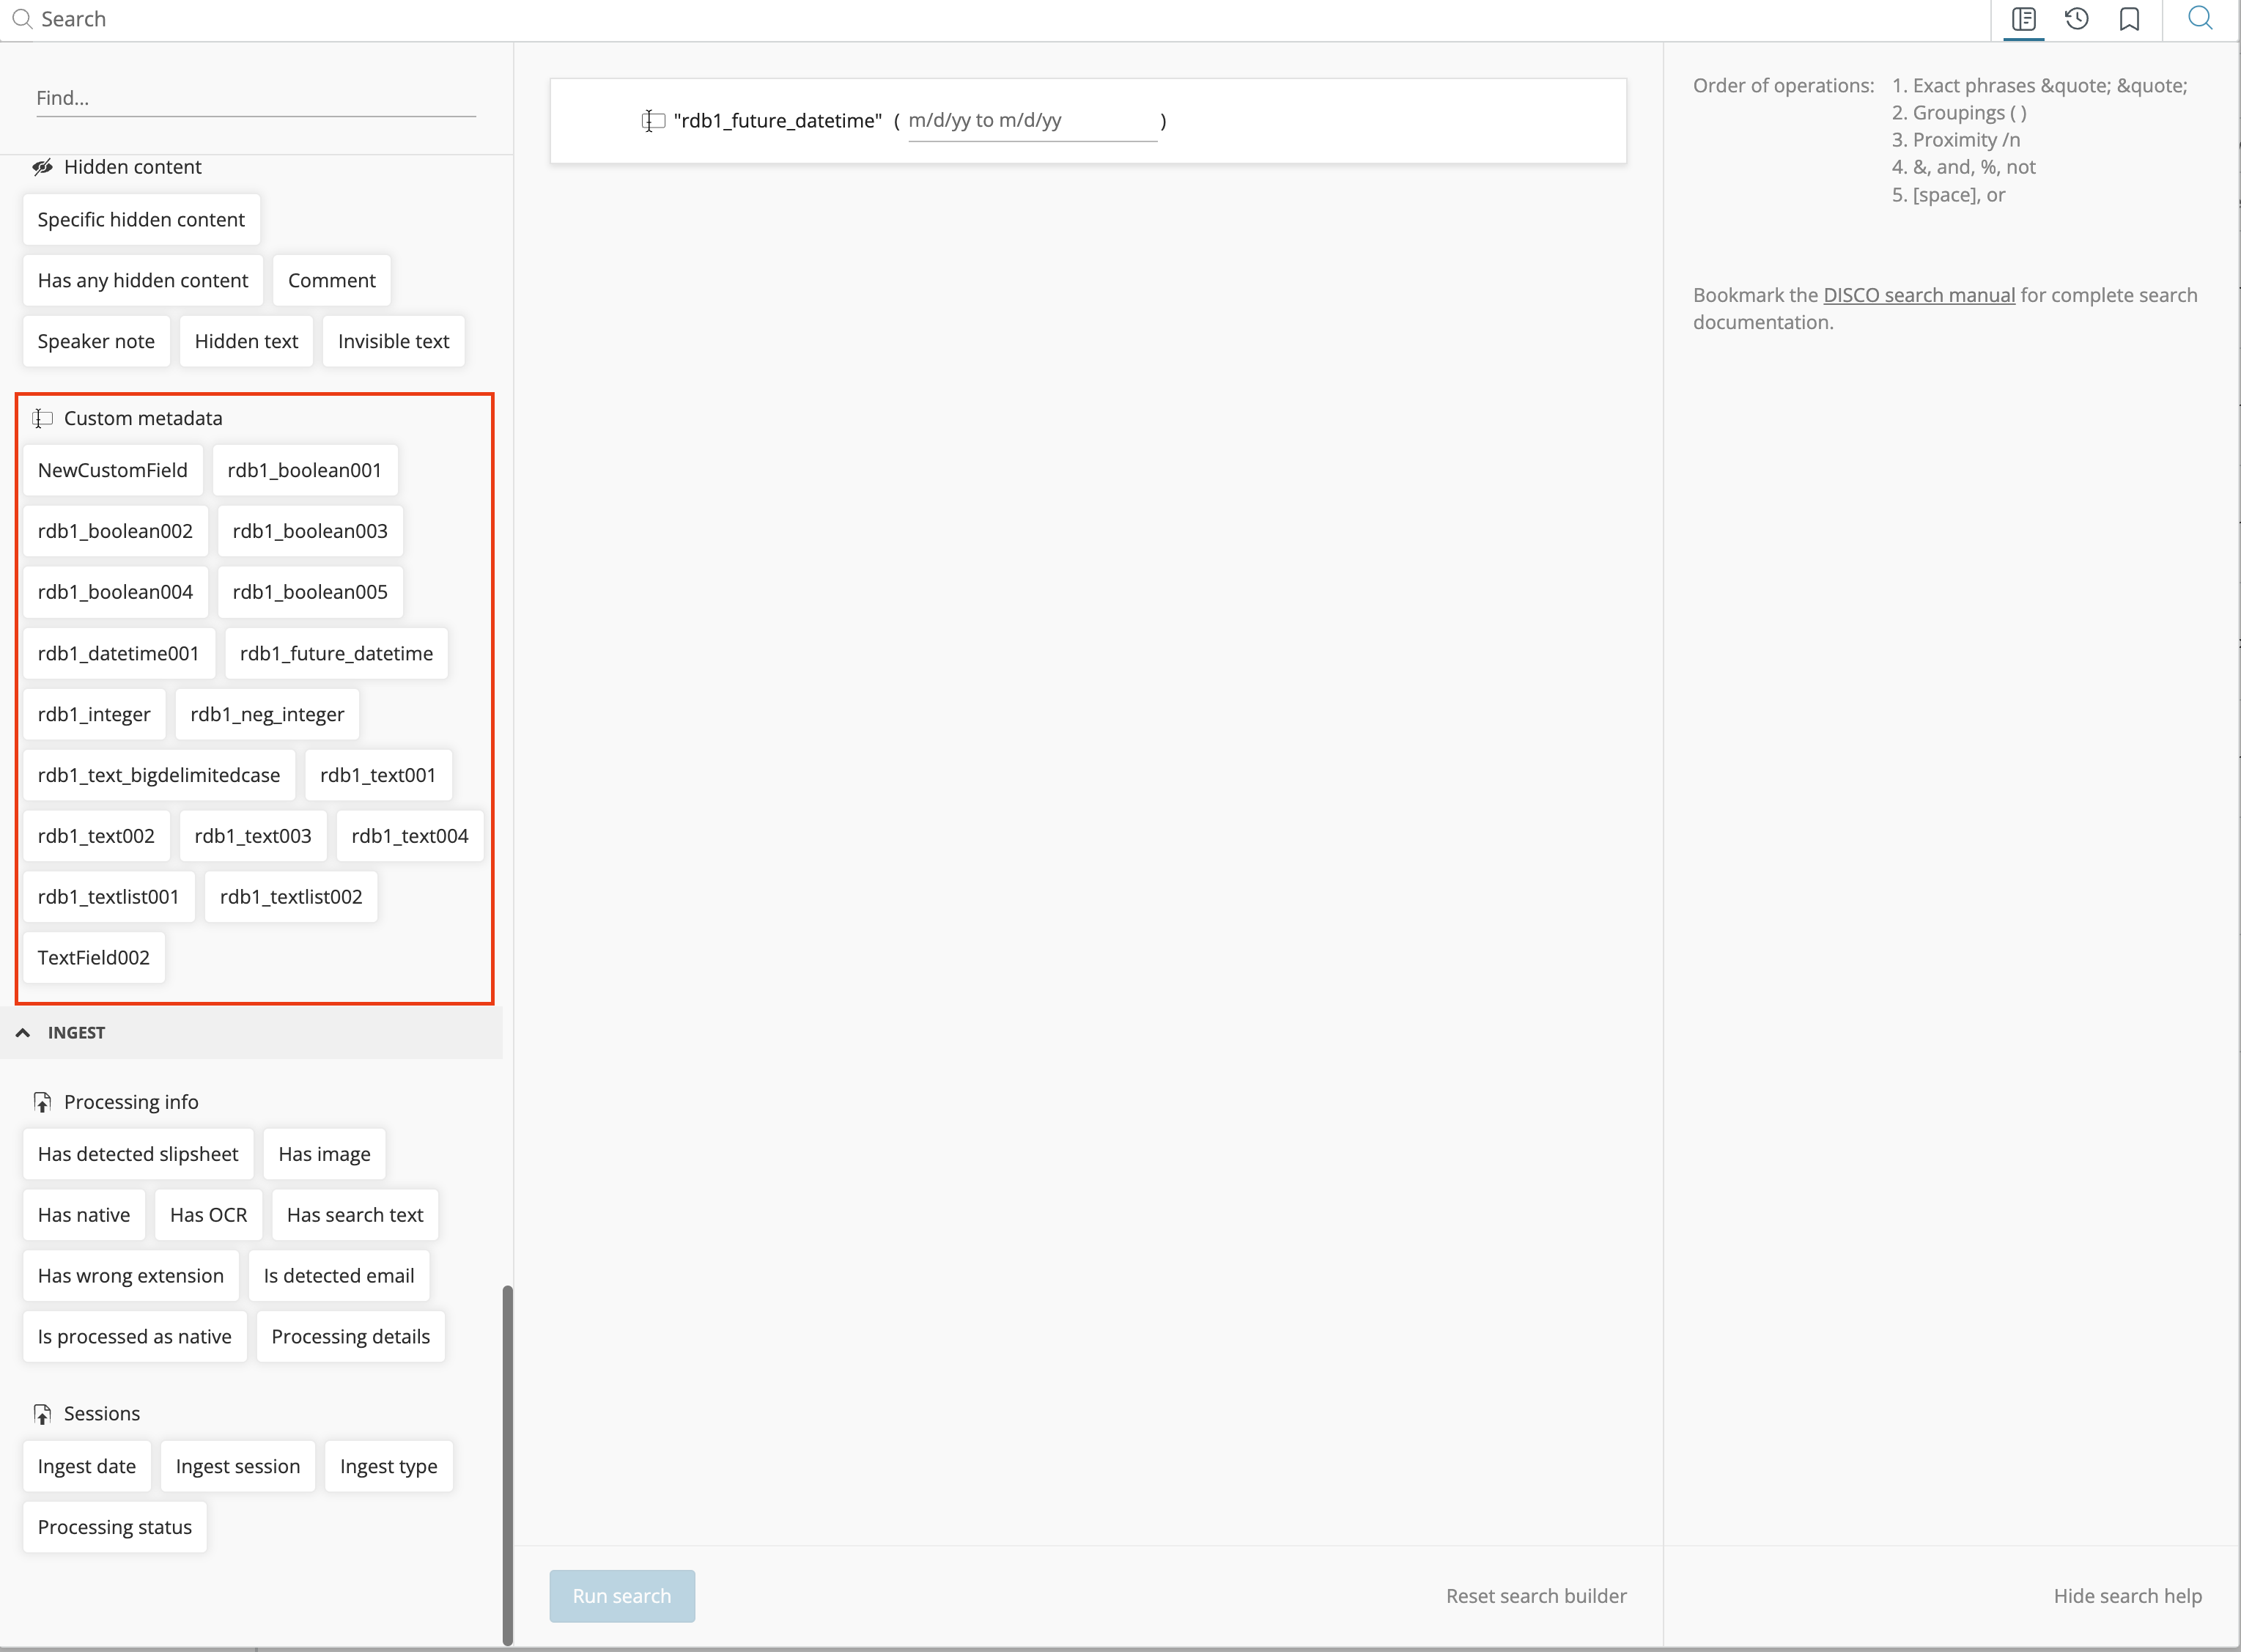This screenshot has height=1652, width=2241.
Task: Add Has any hidden content filter
Action: pyautogui.click(x=143, y=280)
